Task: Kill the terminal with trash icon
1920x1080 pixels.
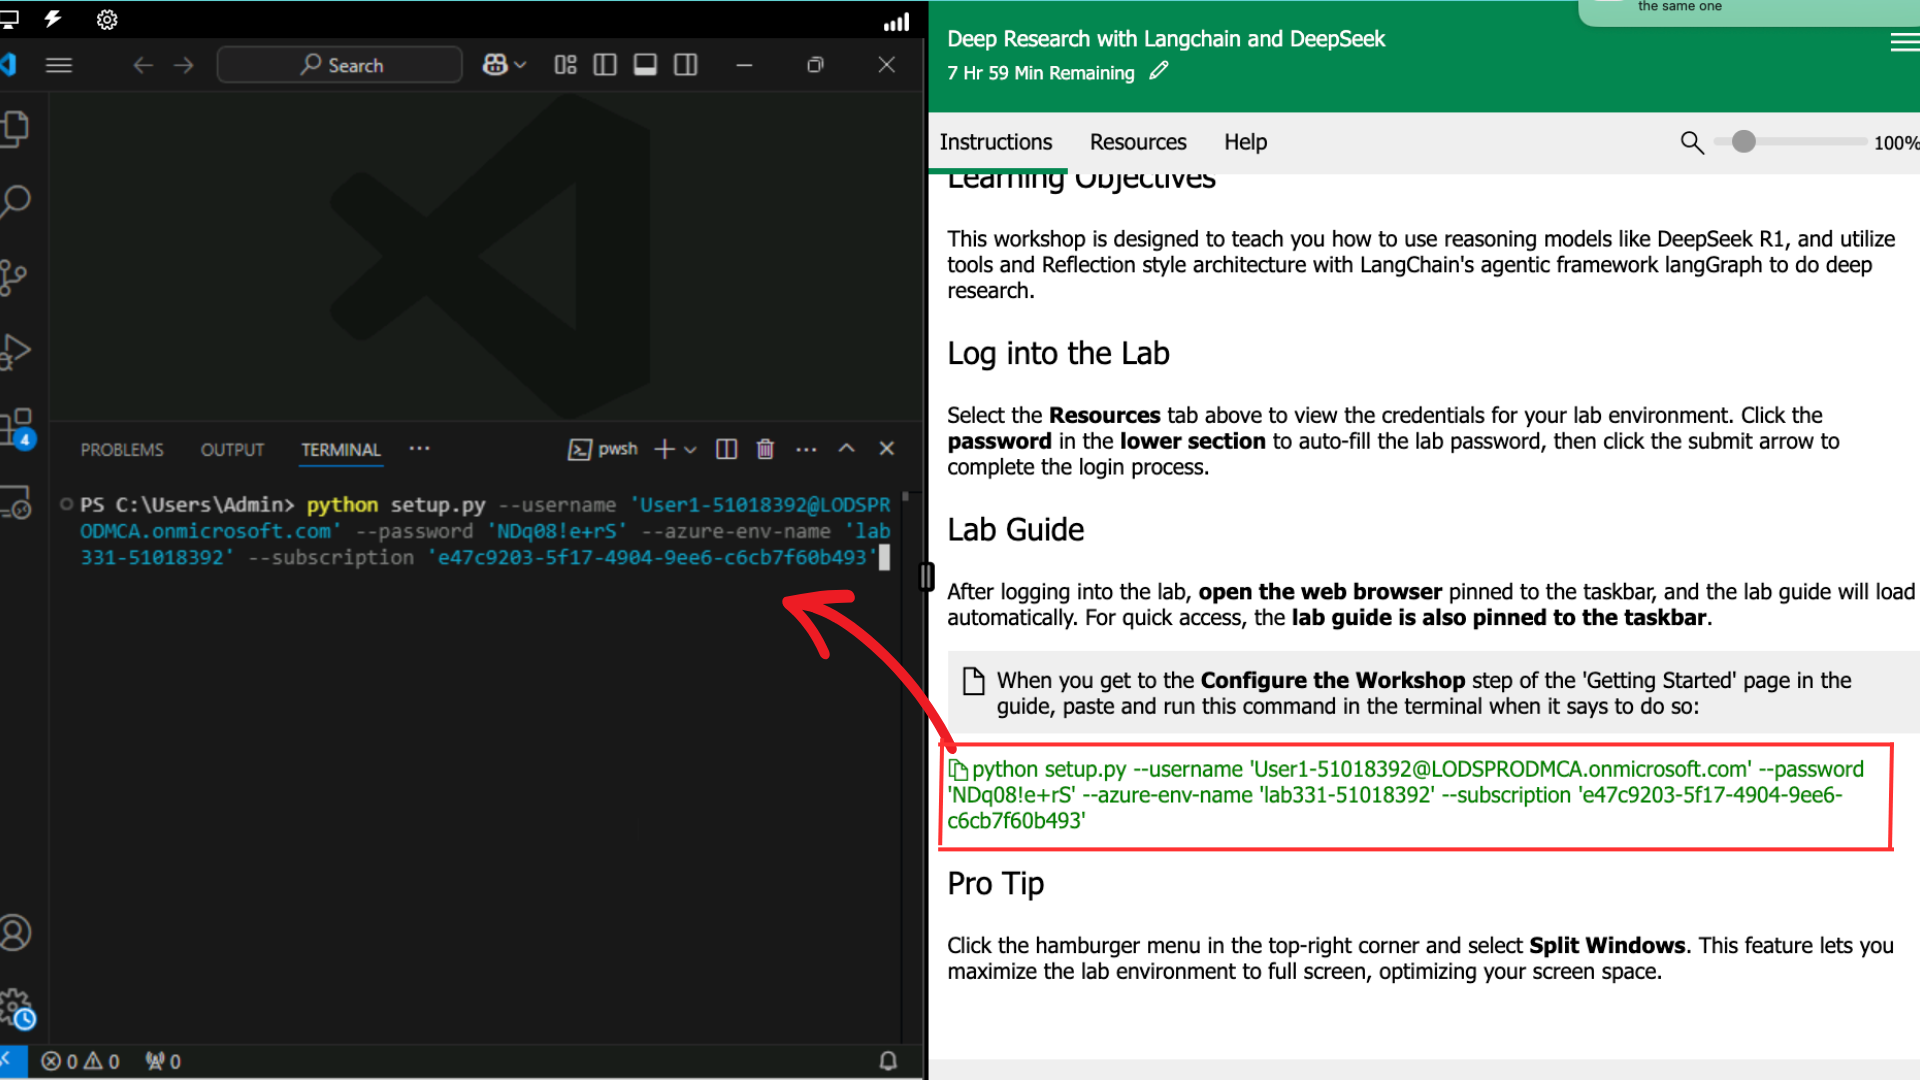Action: (765, 449)
